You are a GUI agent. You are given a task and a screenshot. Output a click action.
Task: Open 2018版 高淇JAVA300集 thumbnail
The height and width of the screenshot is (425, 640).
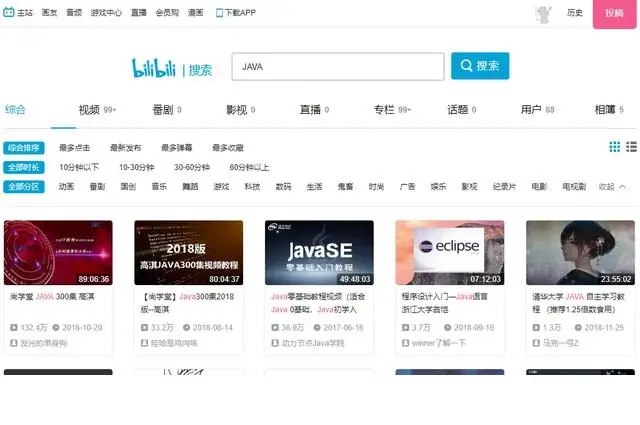(189, 253)
